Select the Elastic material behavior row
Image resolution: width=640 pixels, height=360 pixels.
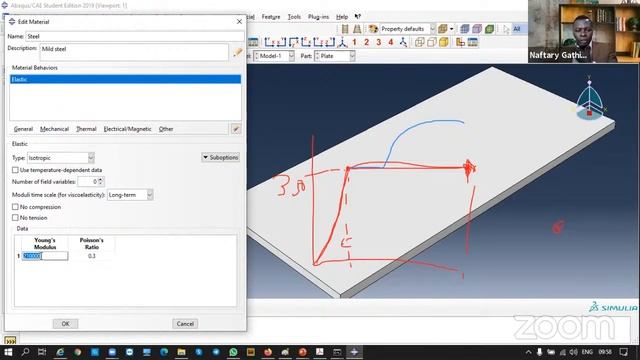(125, 79)
